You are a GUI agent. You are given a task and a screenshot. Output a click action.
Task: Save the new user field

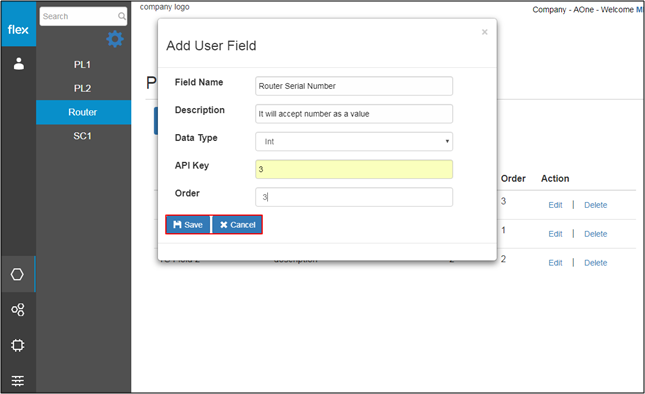(188, 225)
